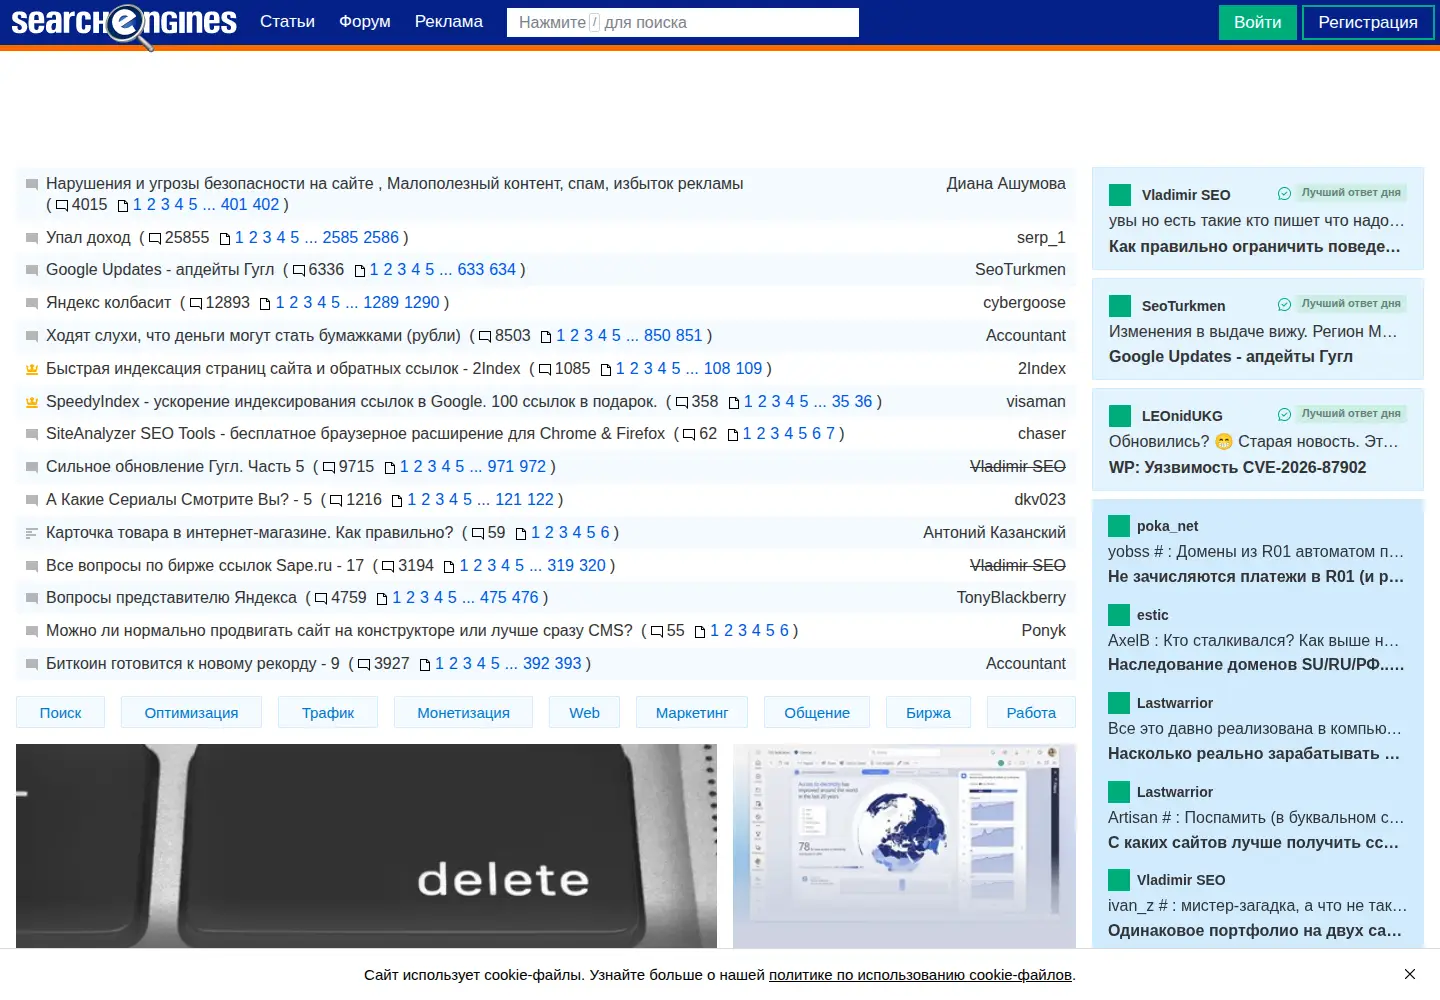Select the Общение category tab
This screenshot has height=1000, width=1440.
[x=817, y=713]
